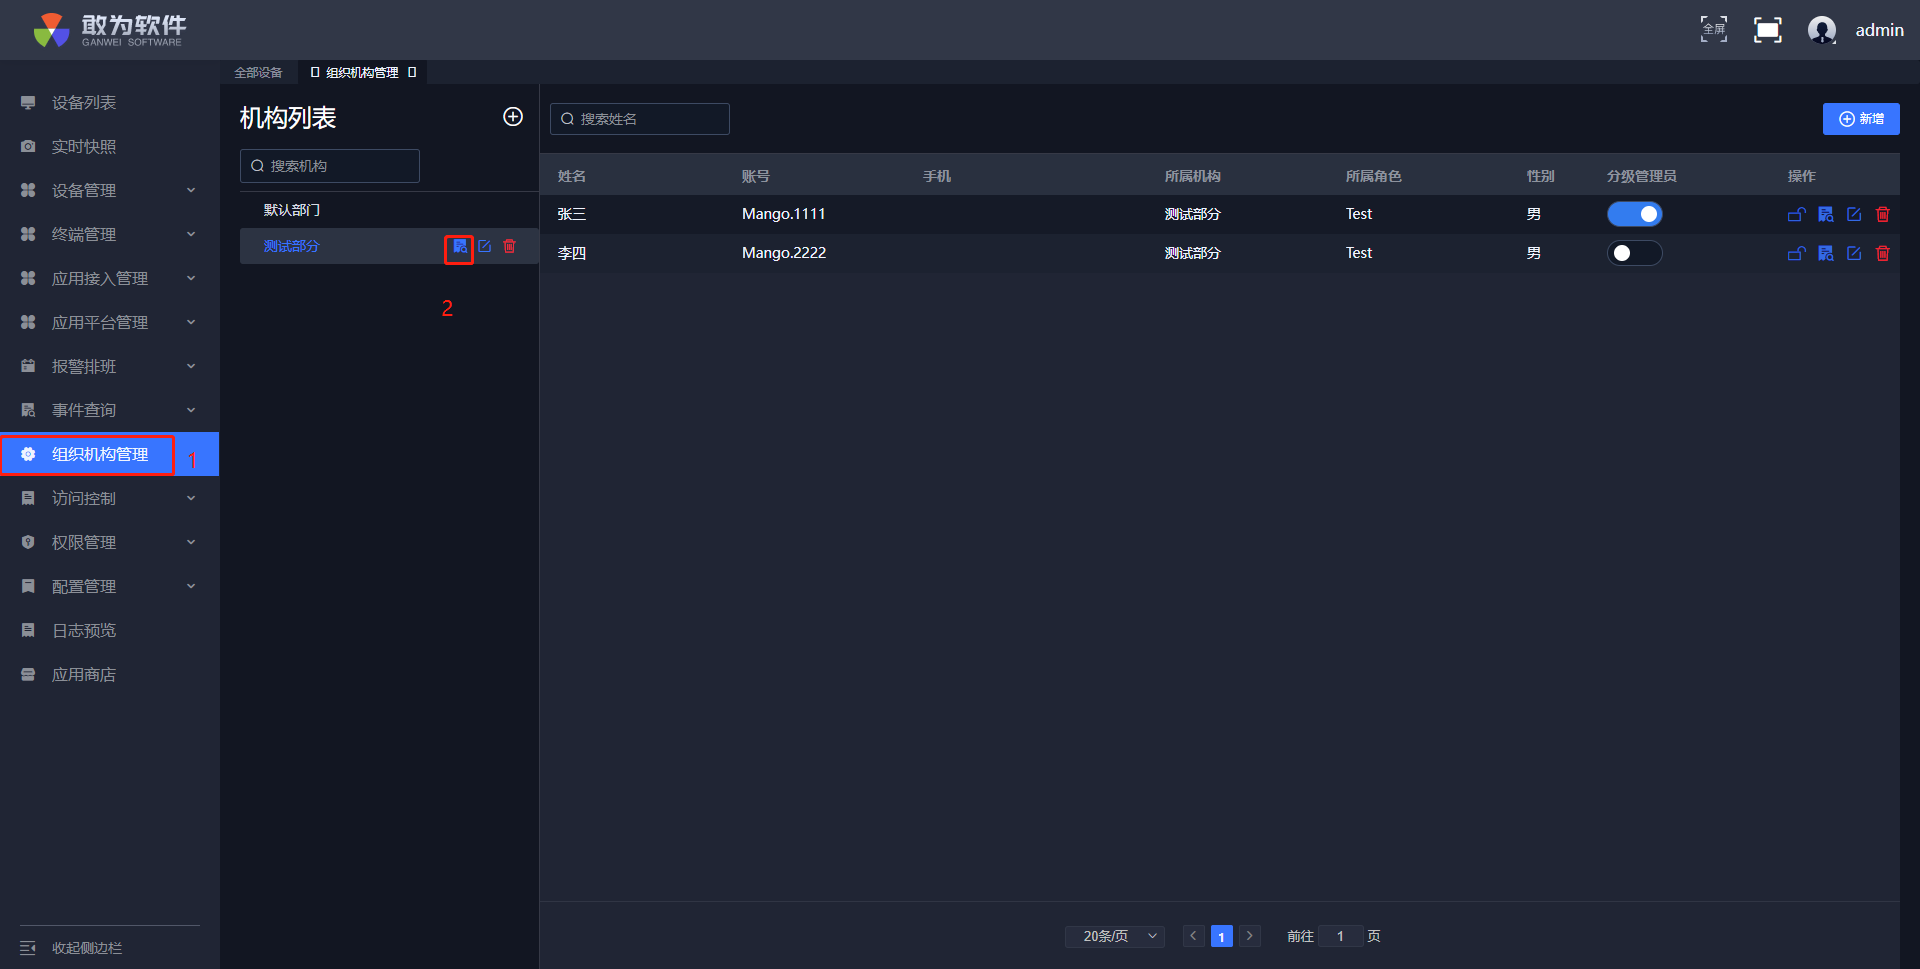Click the 前往 page number input

click(x=1340, y=936)
